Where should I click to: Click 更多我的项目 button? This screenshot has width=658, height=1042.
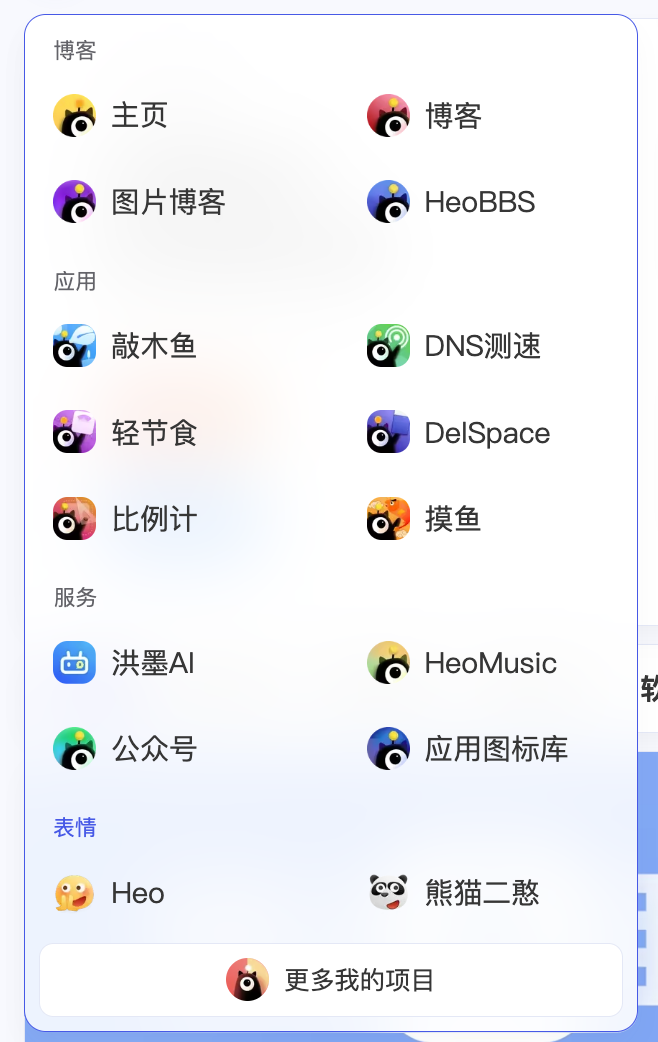pos(331,980)
